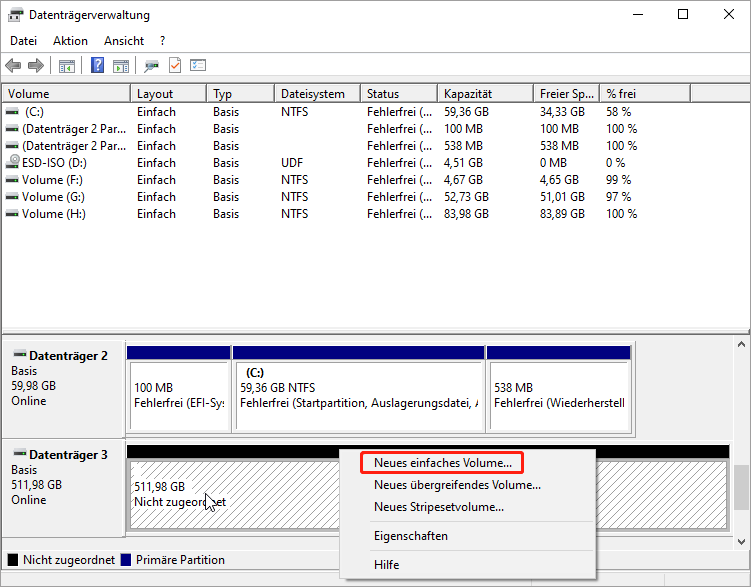This screenshot has height=587, width=751.
Task: Open the Ansicht menu
Action: 124,41
